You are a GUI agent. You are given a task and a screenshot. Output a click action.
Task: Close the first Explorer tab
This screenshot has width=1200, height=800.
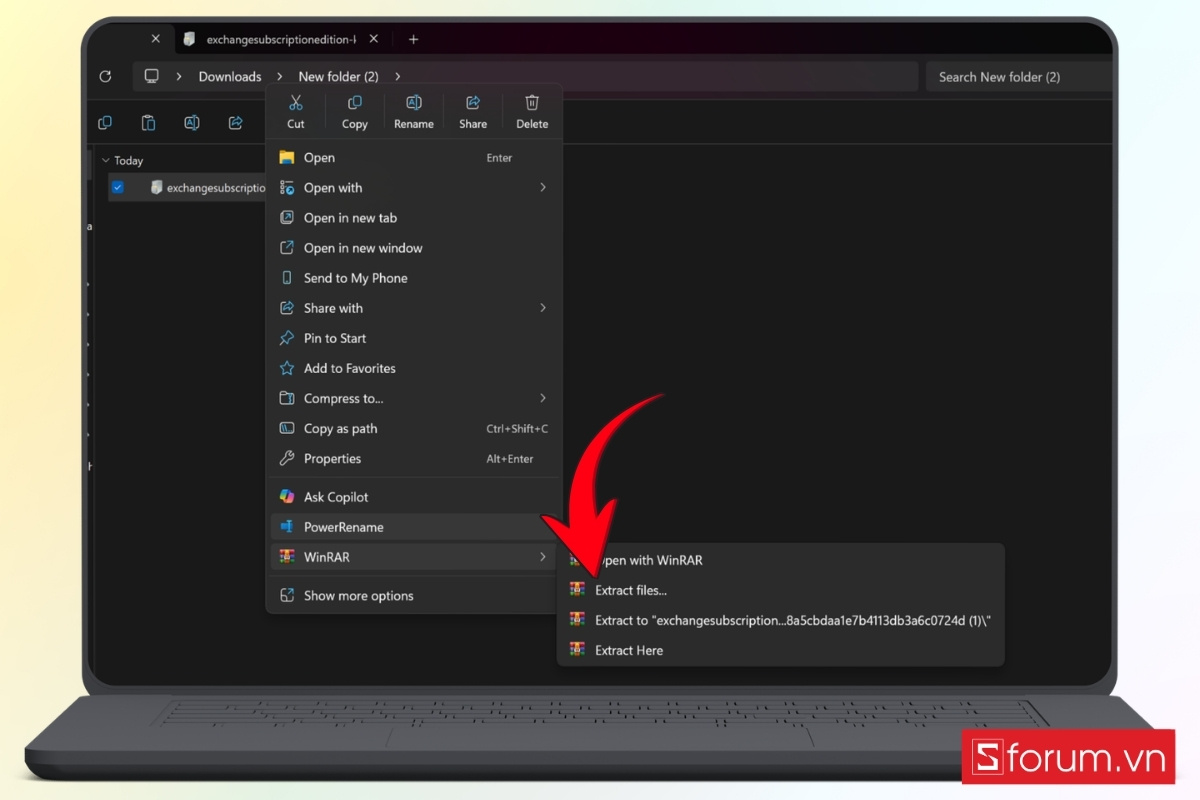tap(155, 39)
